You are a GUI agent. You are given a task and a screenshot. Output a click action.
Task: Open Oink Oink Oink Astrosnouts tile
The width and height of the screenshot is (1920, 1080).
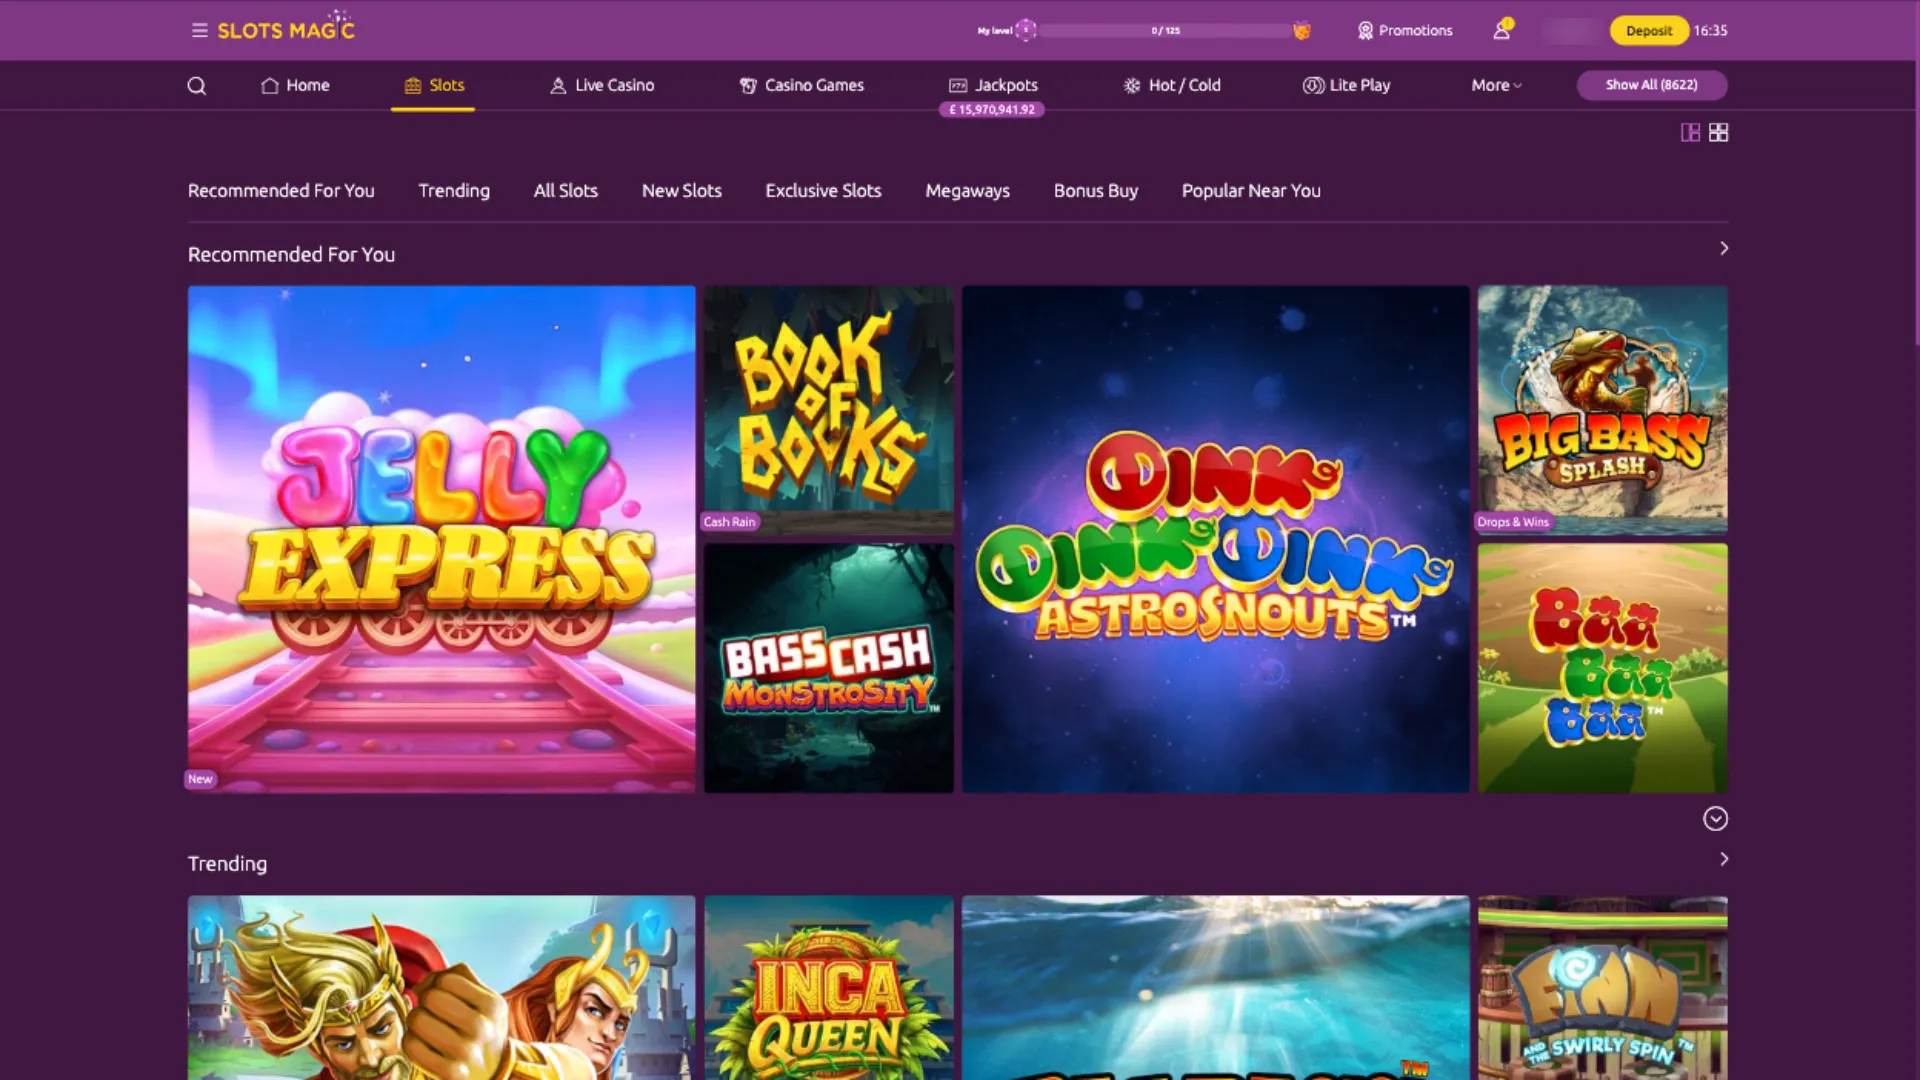[1215, 539]
